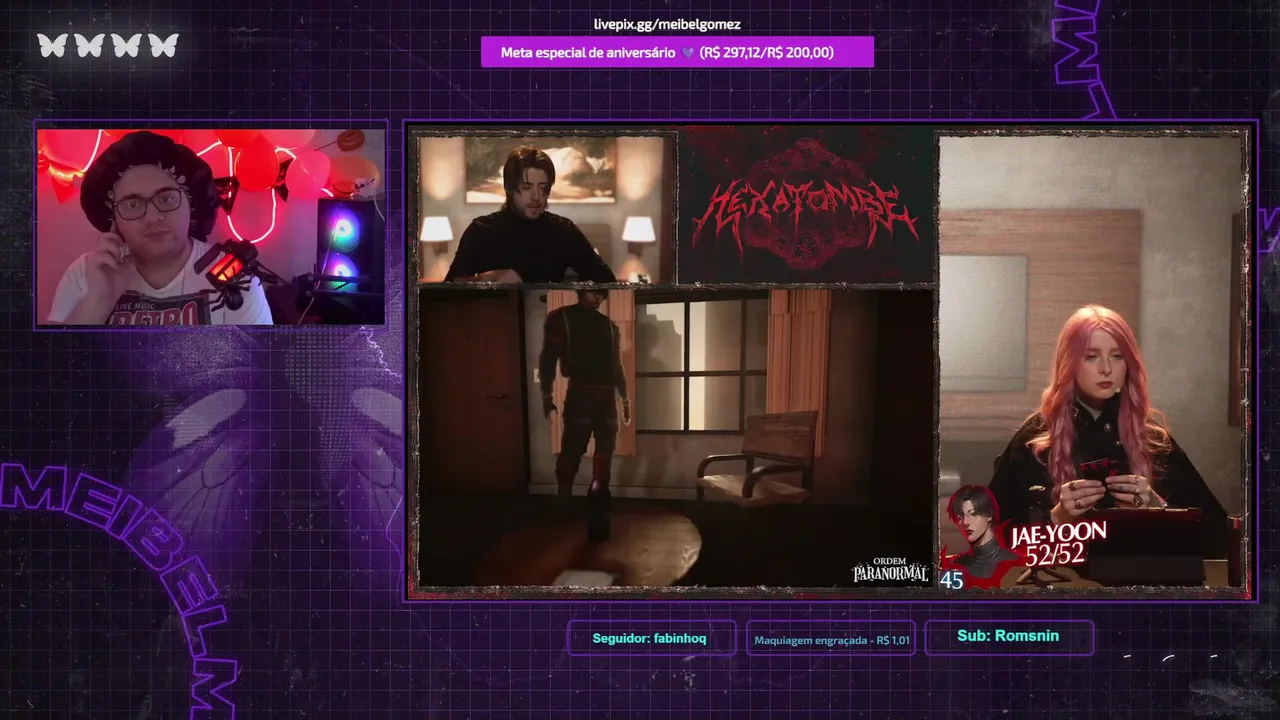The height and width of the screenshot is (720, 1280).
Task: Click the number 45 badge
Action: coord(952,580)
